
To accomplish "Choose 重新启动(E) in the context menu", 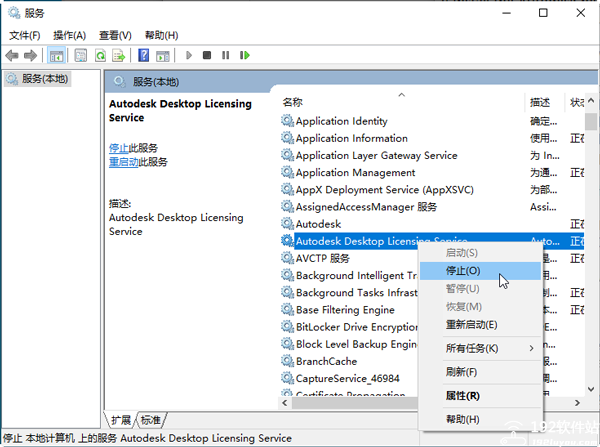I will (480, 325).
